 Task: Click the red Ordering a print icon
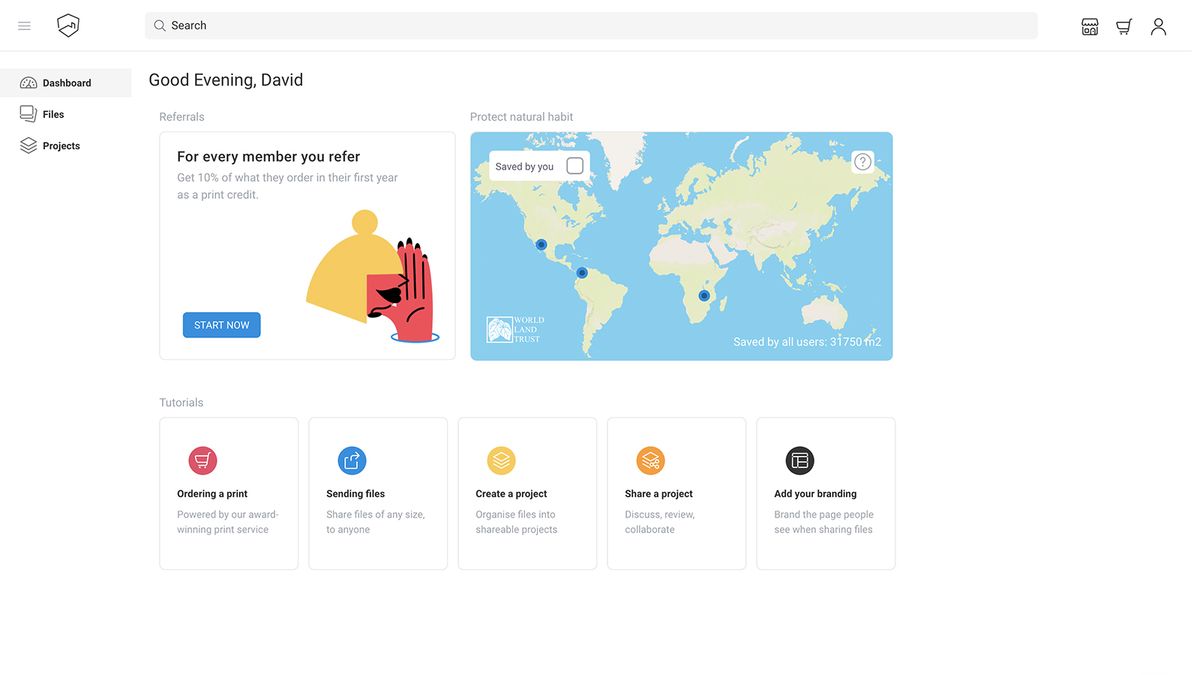pos(201,459)
